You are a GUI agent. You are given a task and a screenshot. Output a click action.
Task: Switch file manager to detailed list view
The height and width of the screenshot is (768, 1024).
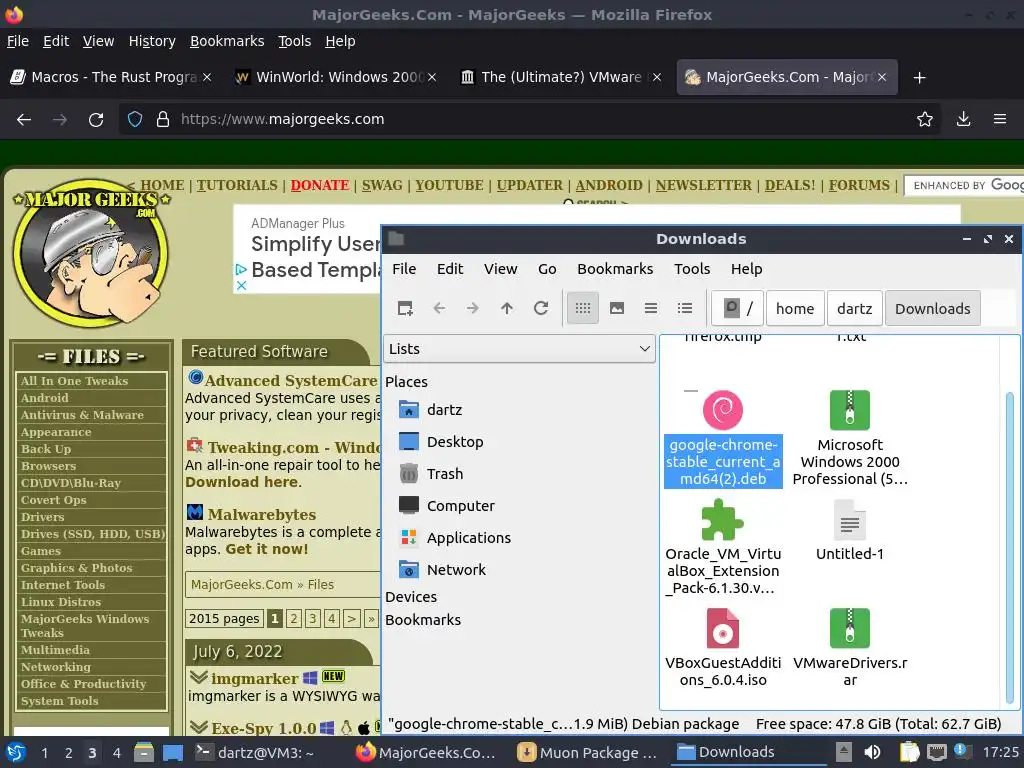684,308
